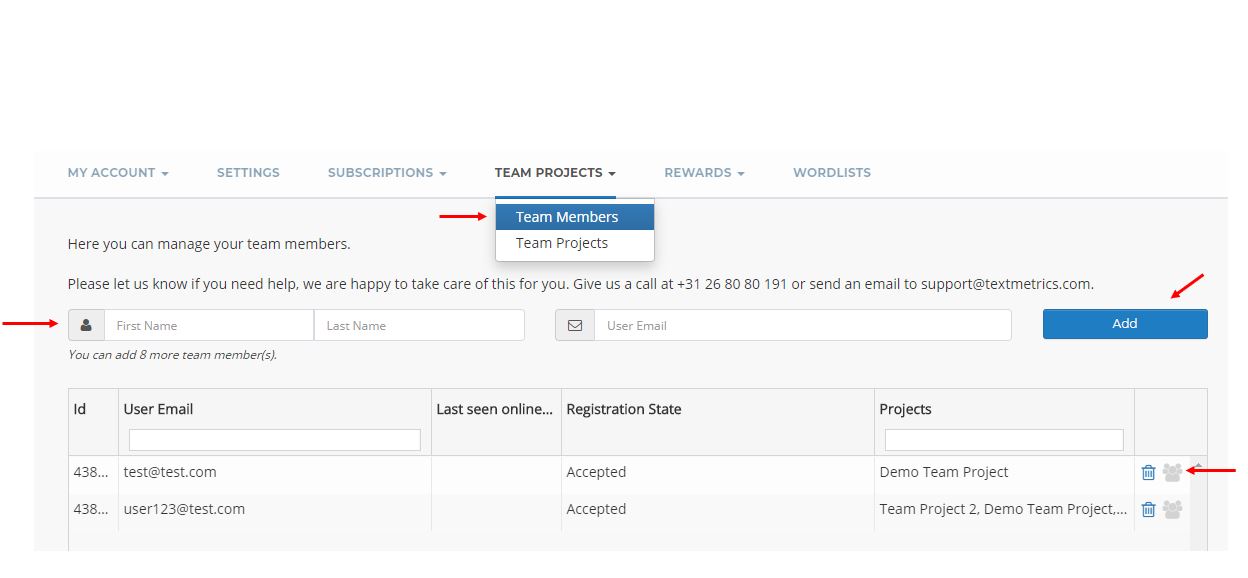Open project assignment for test@test.com

coord(1172,473)
